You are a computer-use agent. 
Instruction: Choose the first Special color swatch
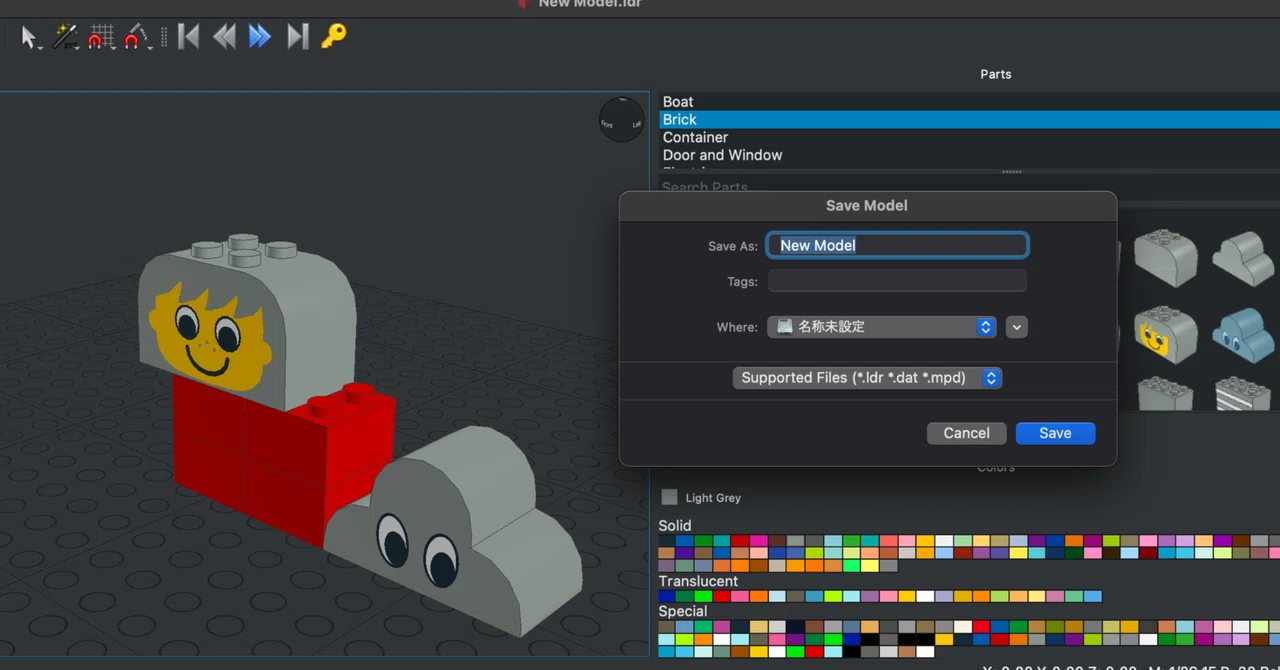tap(666, 627)
